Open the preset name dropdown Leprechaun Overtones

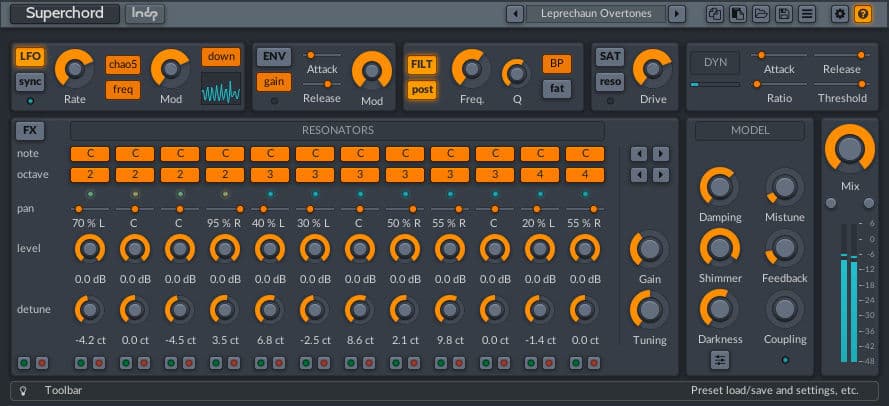tap(595, 14)
